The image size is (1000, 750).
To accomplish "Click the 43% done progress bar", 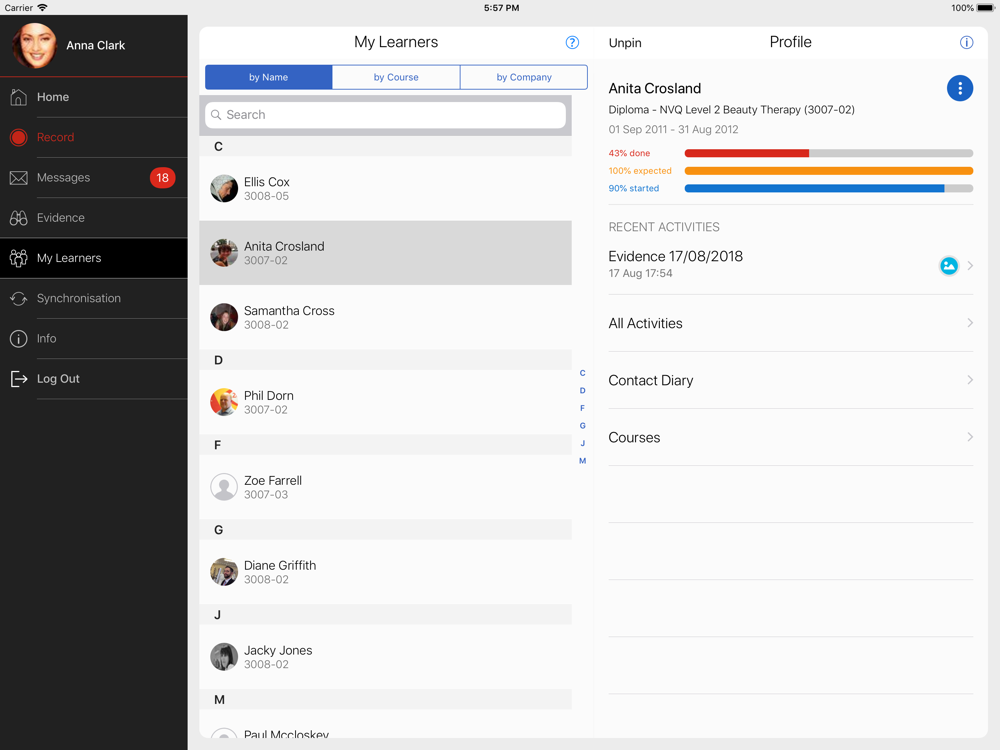I will [x=828, y=153].
